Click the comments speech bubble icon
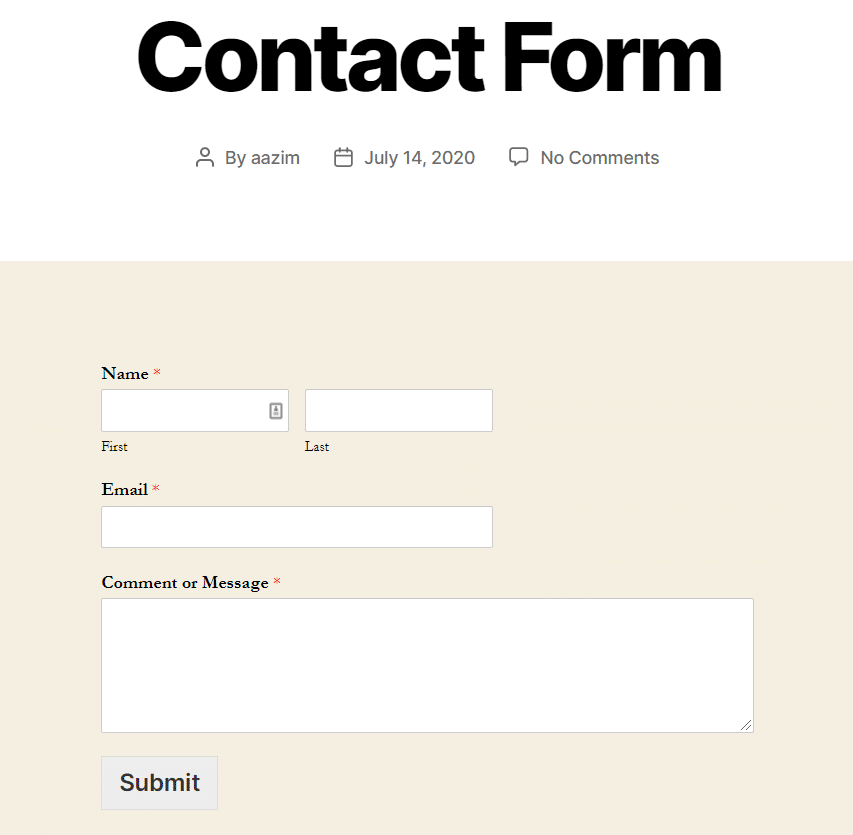 518,157
